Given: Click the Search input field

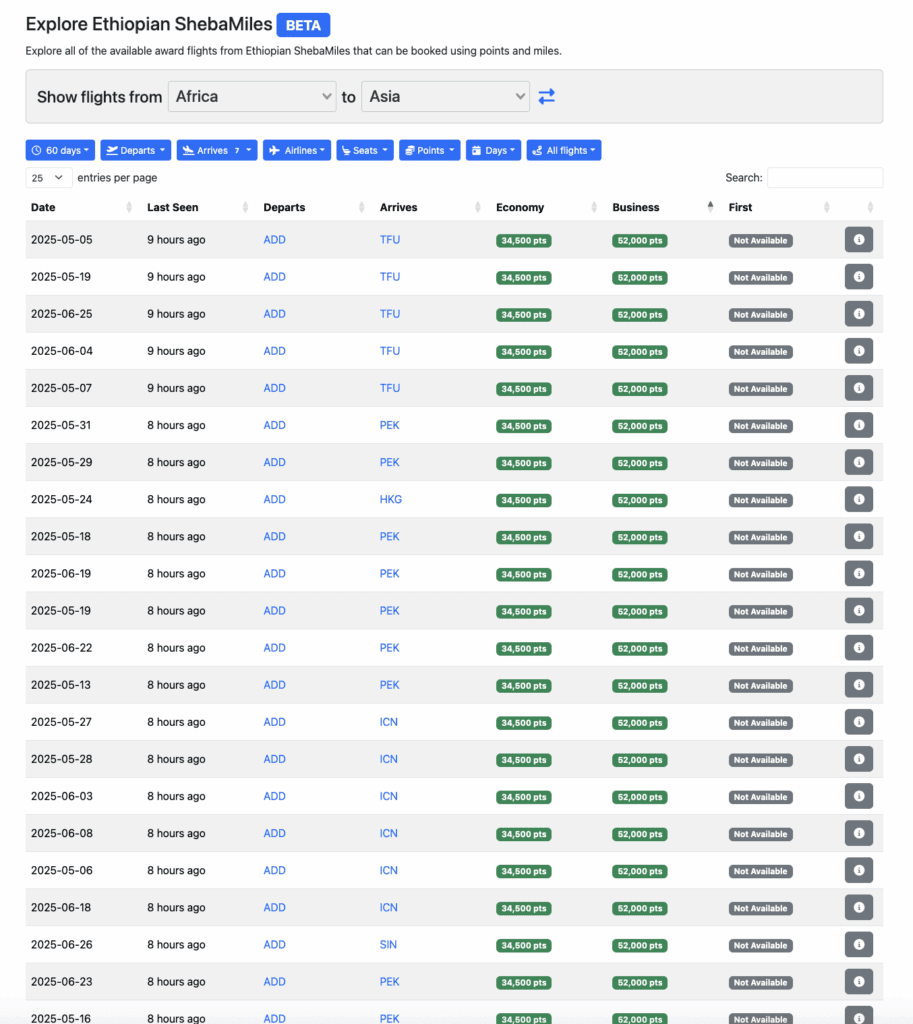Looking at the screenshot, I should point(824,177).
